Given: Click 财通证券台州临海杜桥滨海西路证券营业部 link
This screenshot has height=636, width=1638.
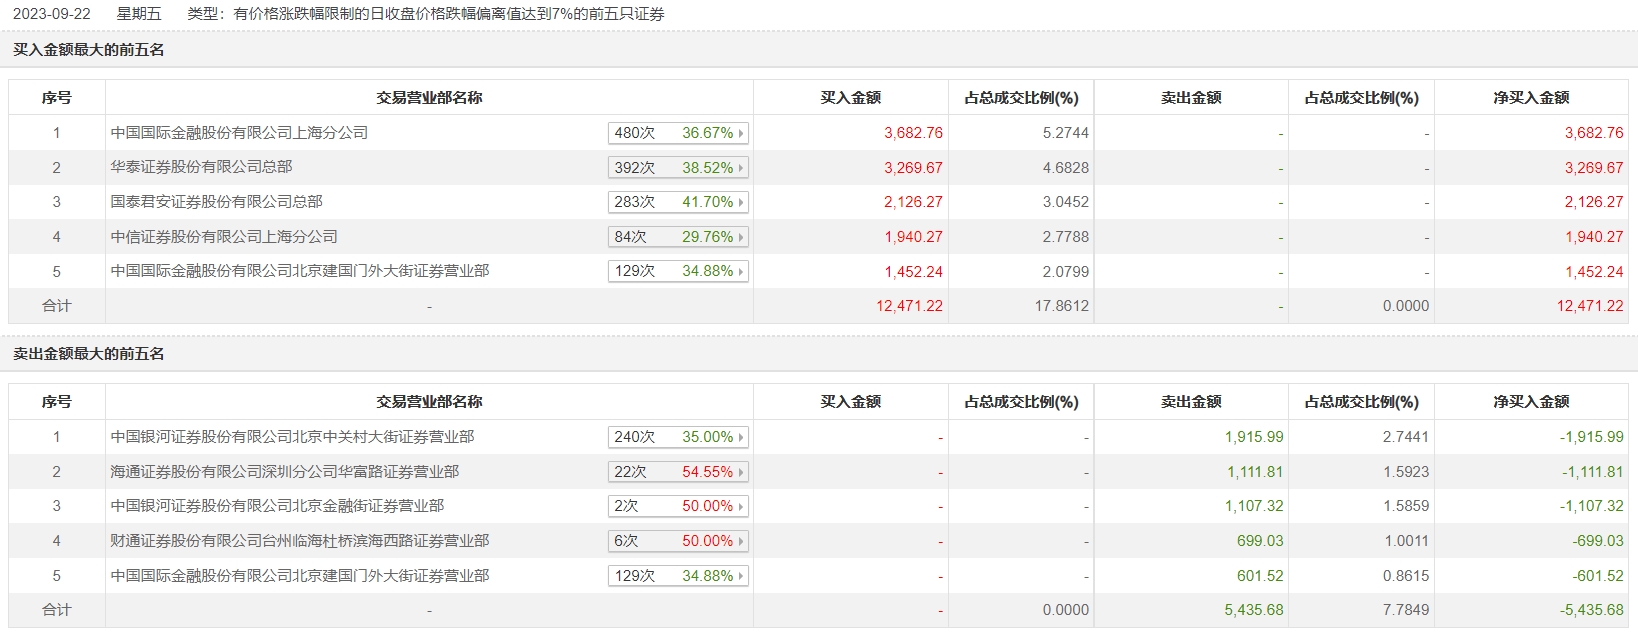Looking at the screenshot, I should pos(299,541).
